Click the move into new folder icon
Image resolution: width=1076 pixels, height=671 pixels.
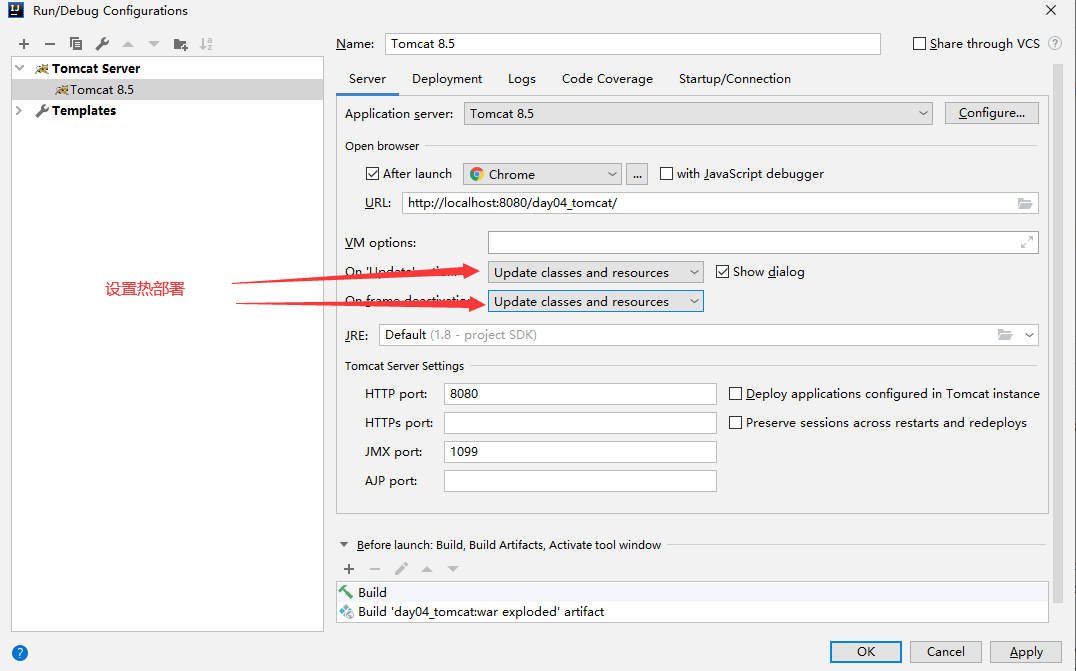coord(180,44)
